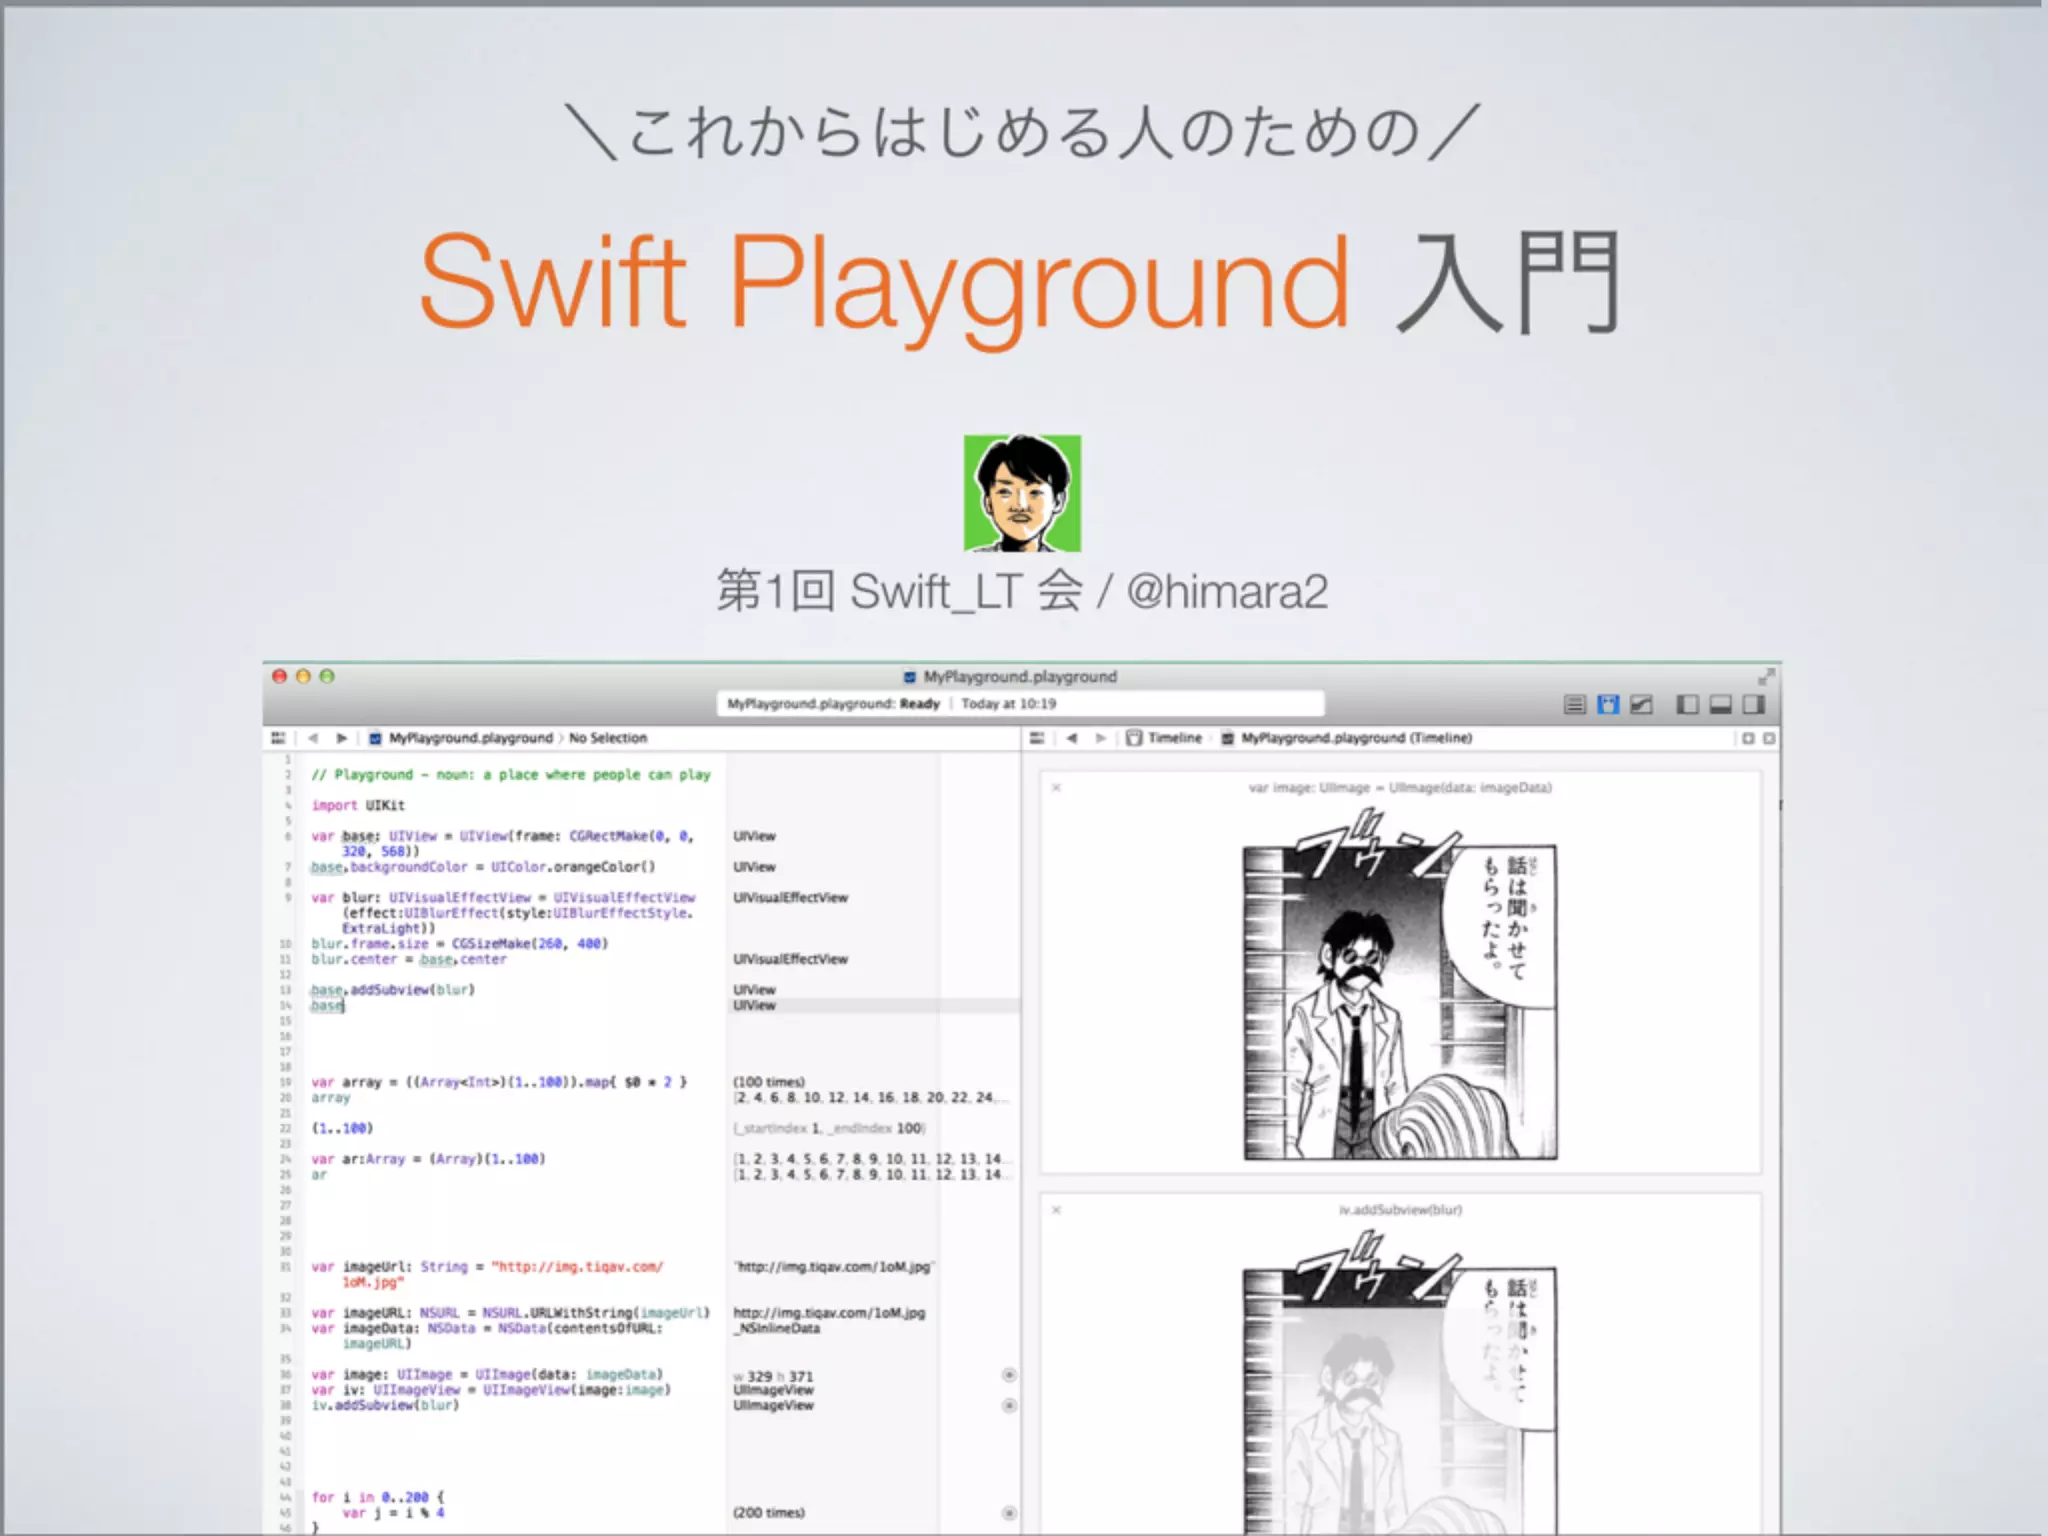This screenshot has width=2048, height=1536.
Task: Open the 'No Selection' jump bar menu
Action: coord(608,738)
